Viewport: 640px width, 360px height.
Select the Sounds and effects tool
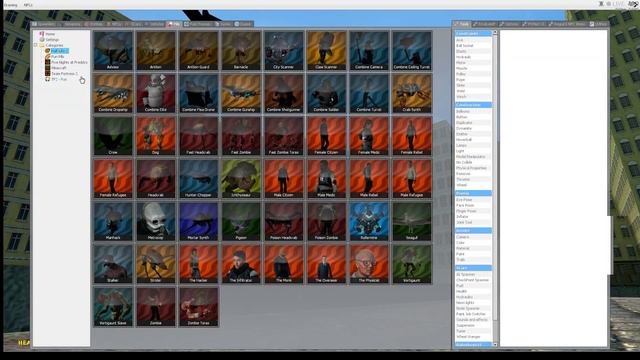(x=473, y=320)
